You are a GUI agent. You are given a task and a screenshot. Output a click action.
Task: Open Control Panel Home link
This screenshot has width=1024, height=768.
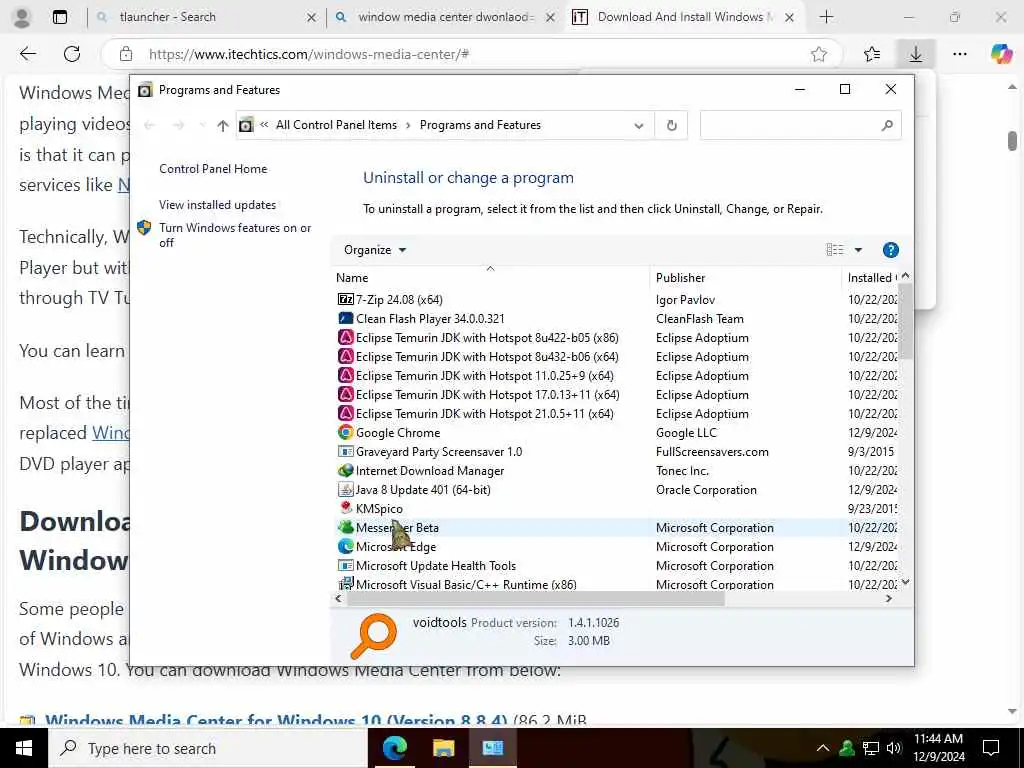point(213,168)
